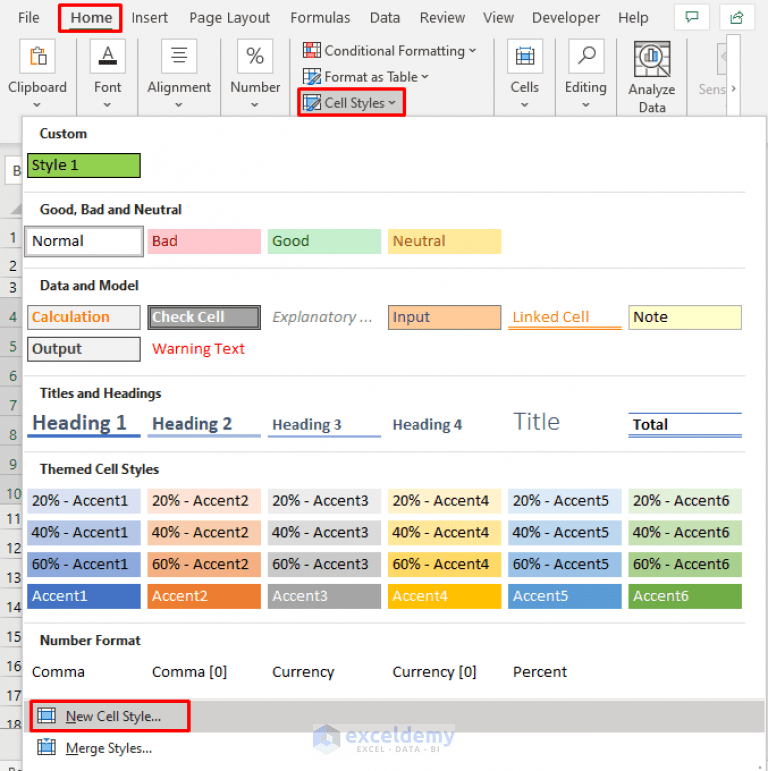Apply the Note cell style

685,317
